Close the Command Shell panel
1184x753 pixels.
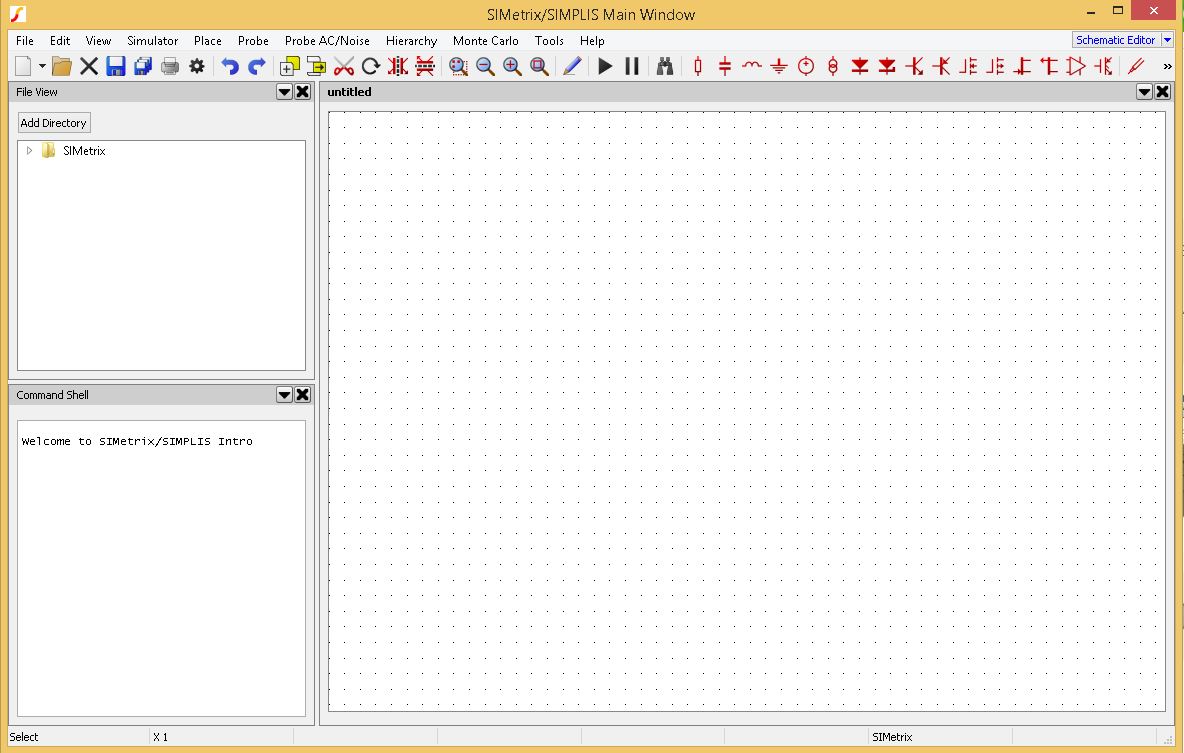[x=303, y=395]
